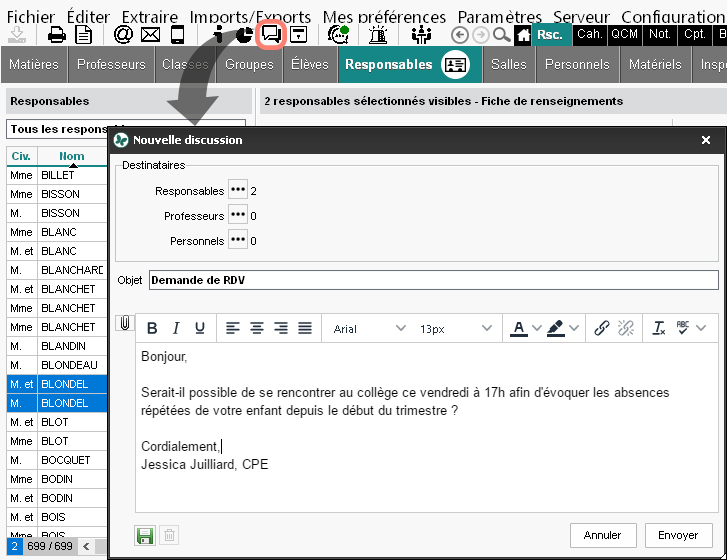This screenshot has height=560, width=728.
Task: Align text right
Action: [x=281, y=328]
